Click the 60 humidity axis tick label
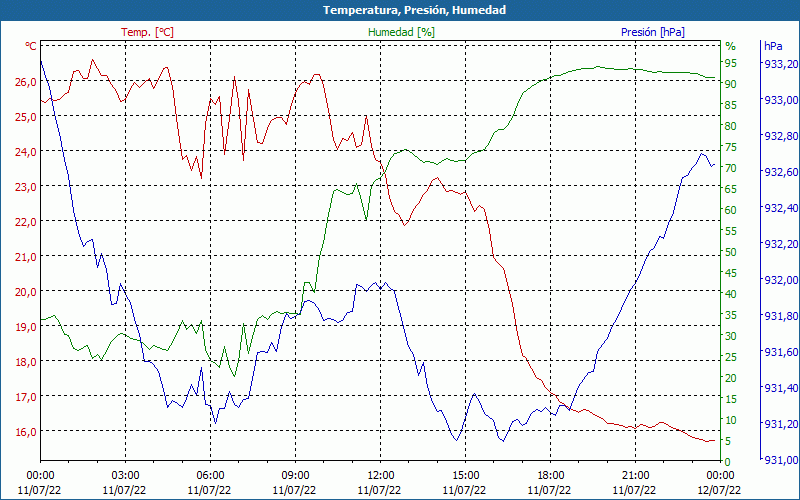This screenshot has width=800, height=500. click(731, 210)
